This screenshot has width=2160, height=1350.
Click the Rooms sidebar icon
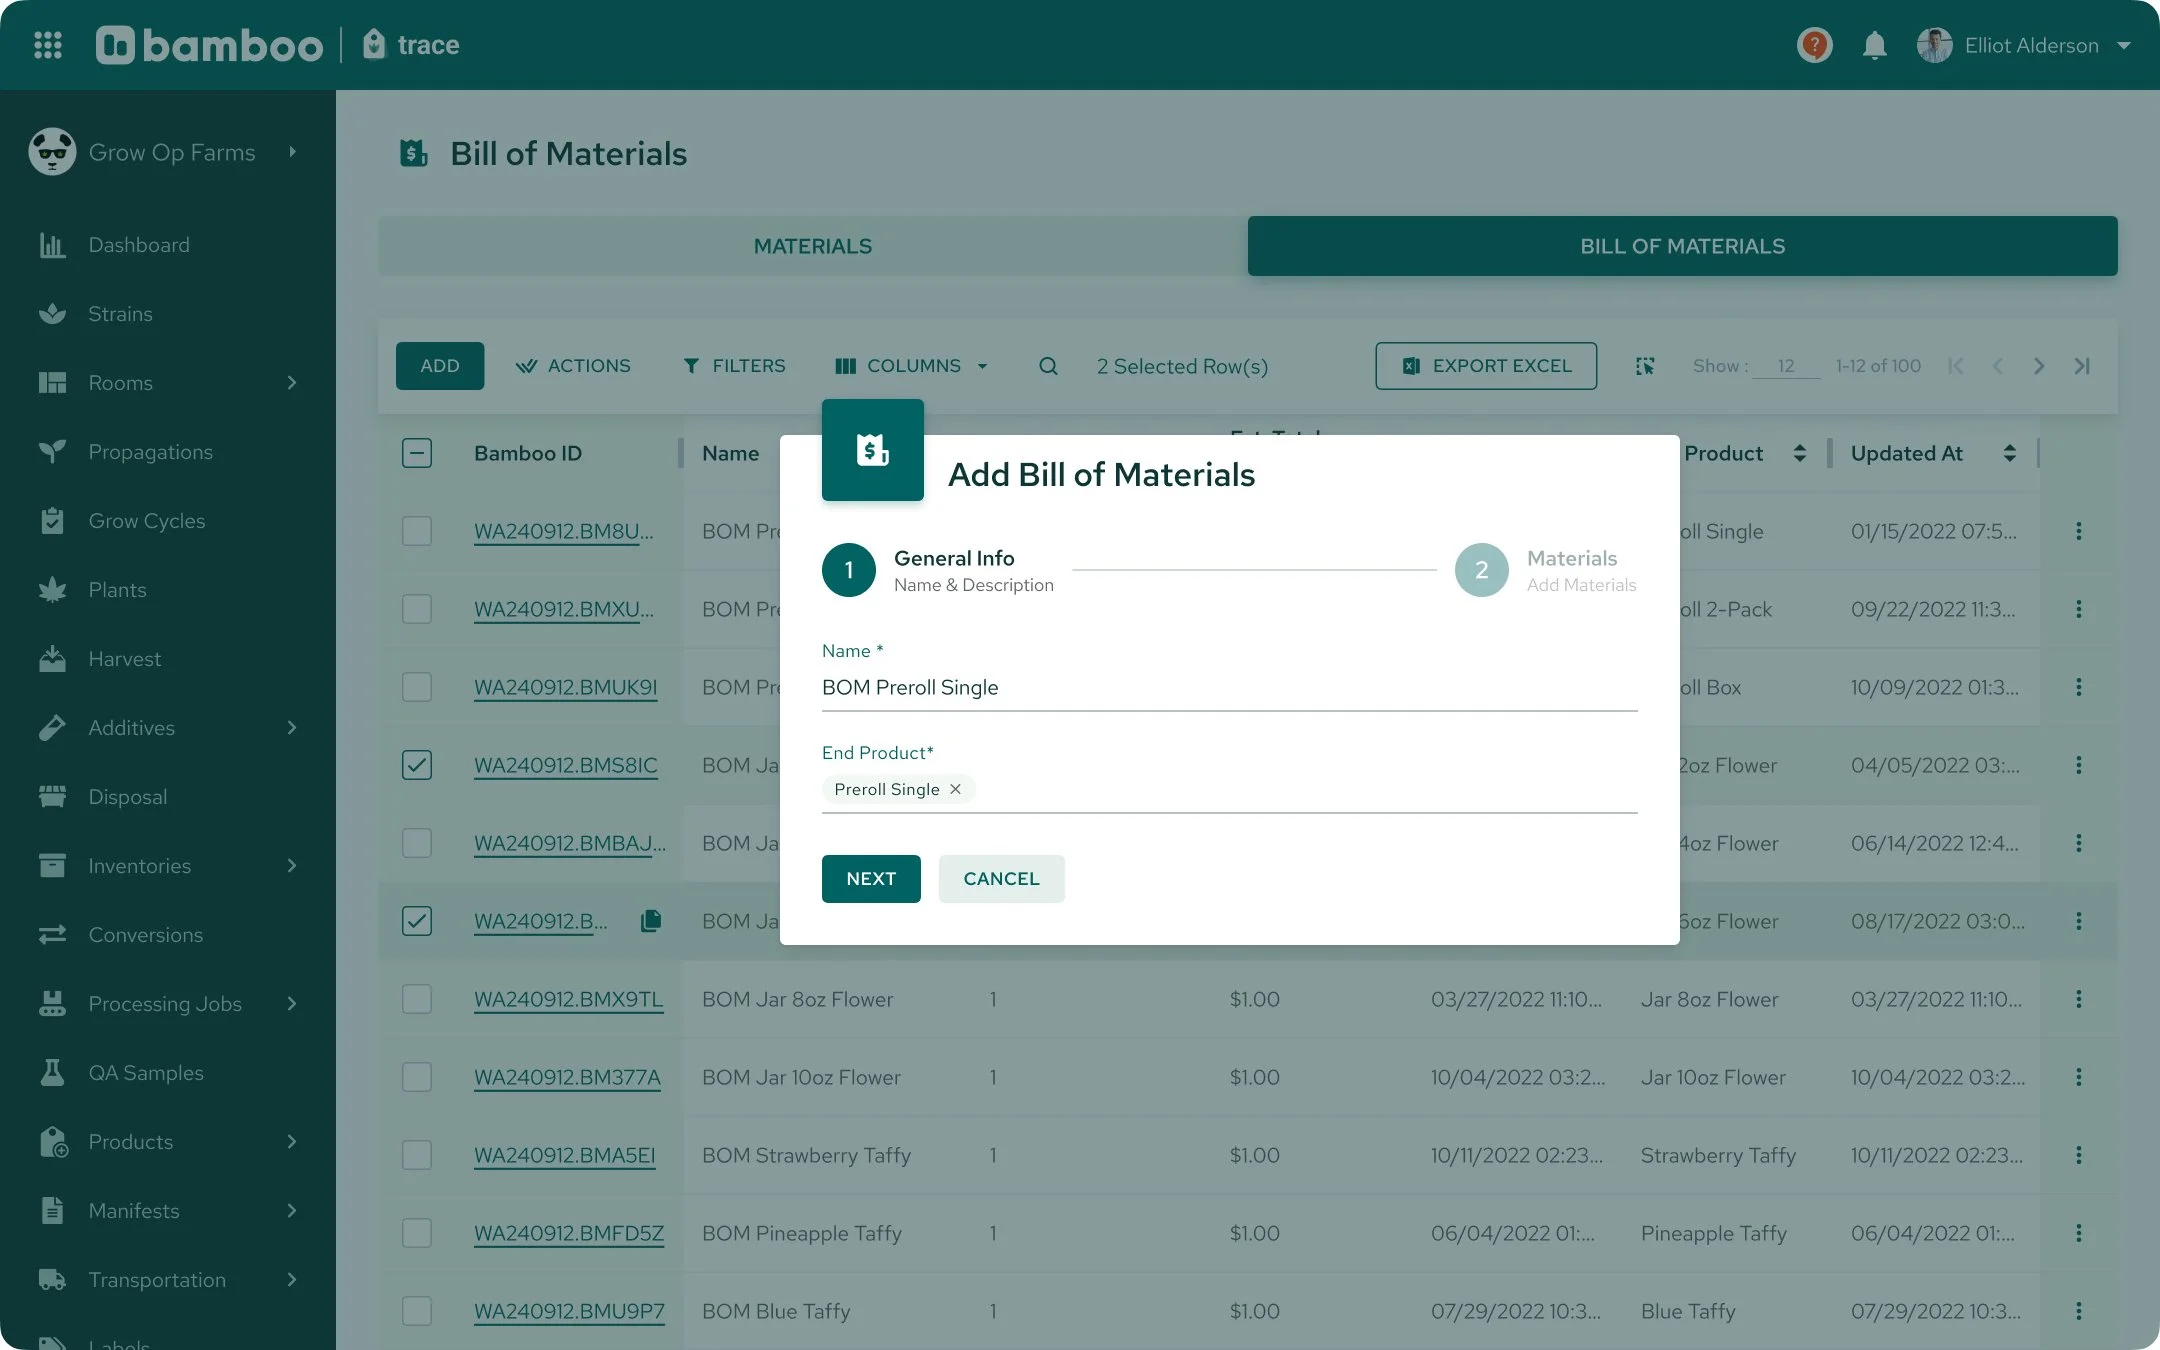52,383
